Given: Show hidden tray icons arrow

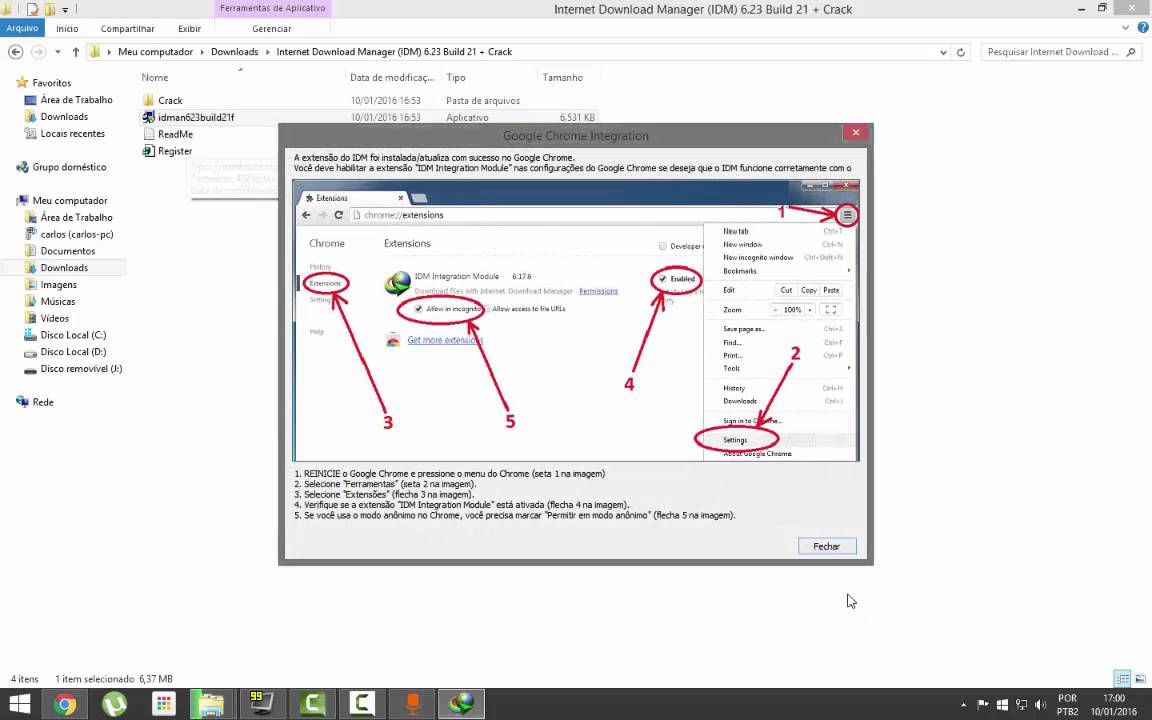Looking at the screenshot, I should pyautogui.click(x=964, y=705).
